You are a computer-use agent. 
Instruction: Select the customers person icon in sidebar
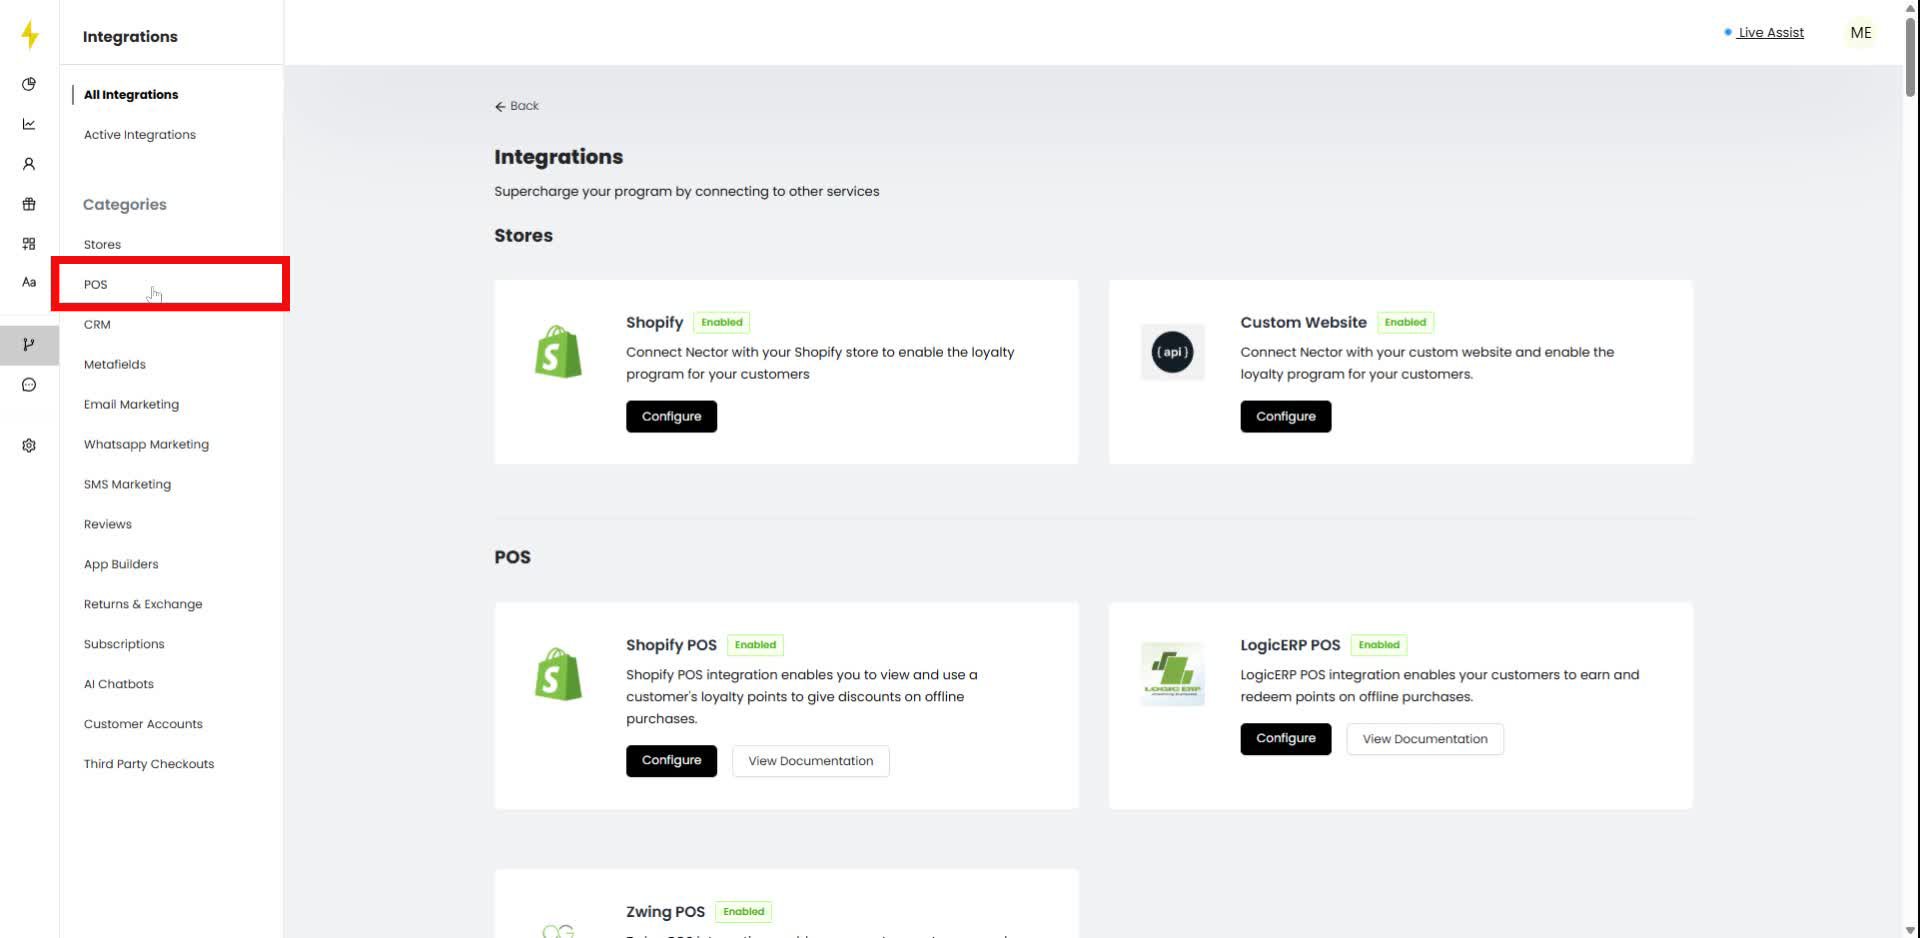pos(29,163)
